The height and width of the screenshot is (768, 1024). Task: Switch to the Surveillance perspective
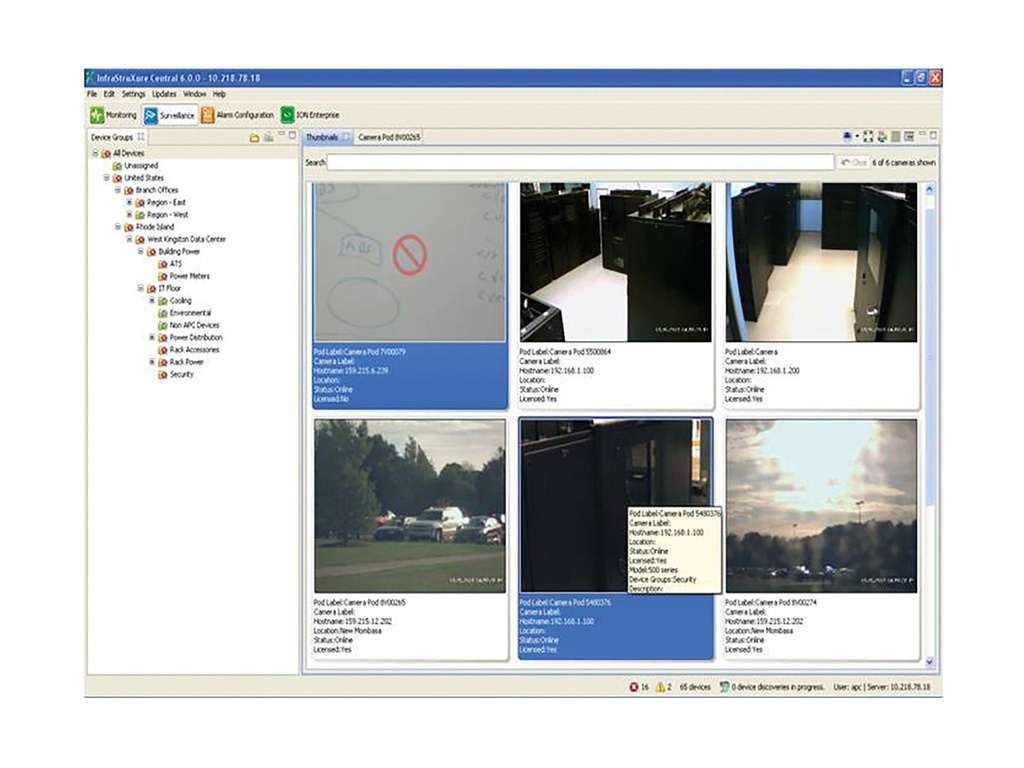click(169, 116)
